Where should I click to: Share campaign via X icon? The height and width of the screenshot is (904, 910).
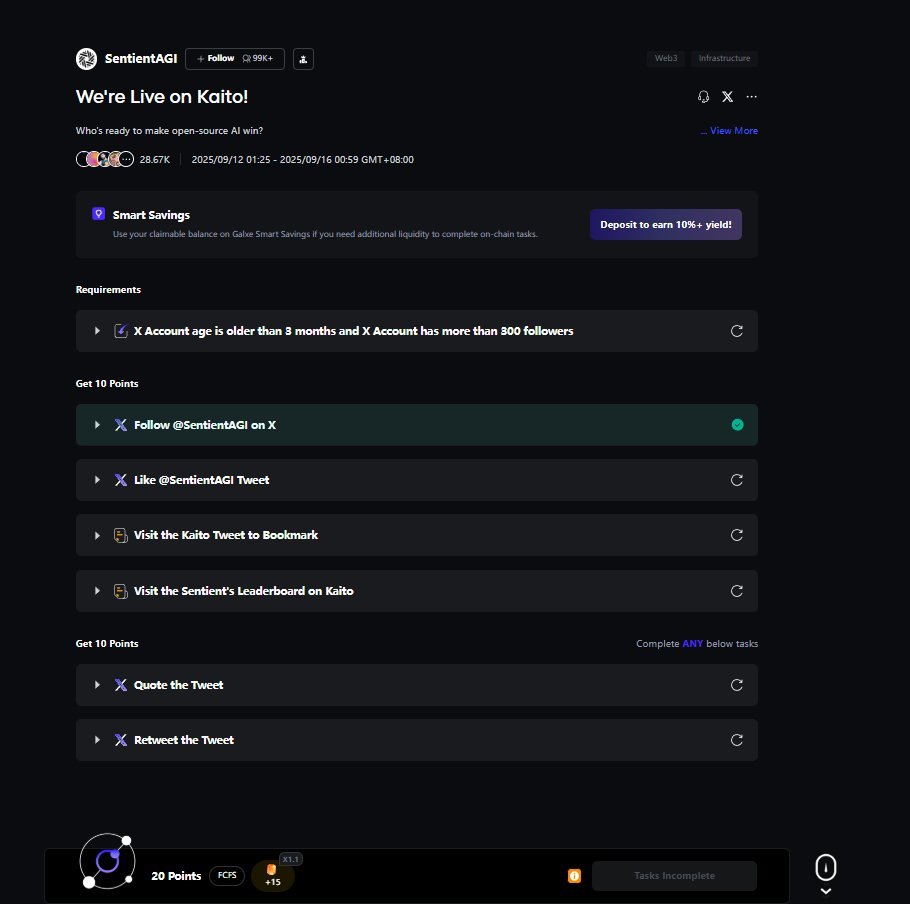click(727, 97)
